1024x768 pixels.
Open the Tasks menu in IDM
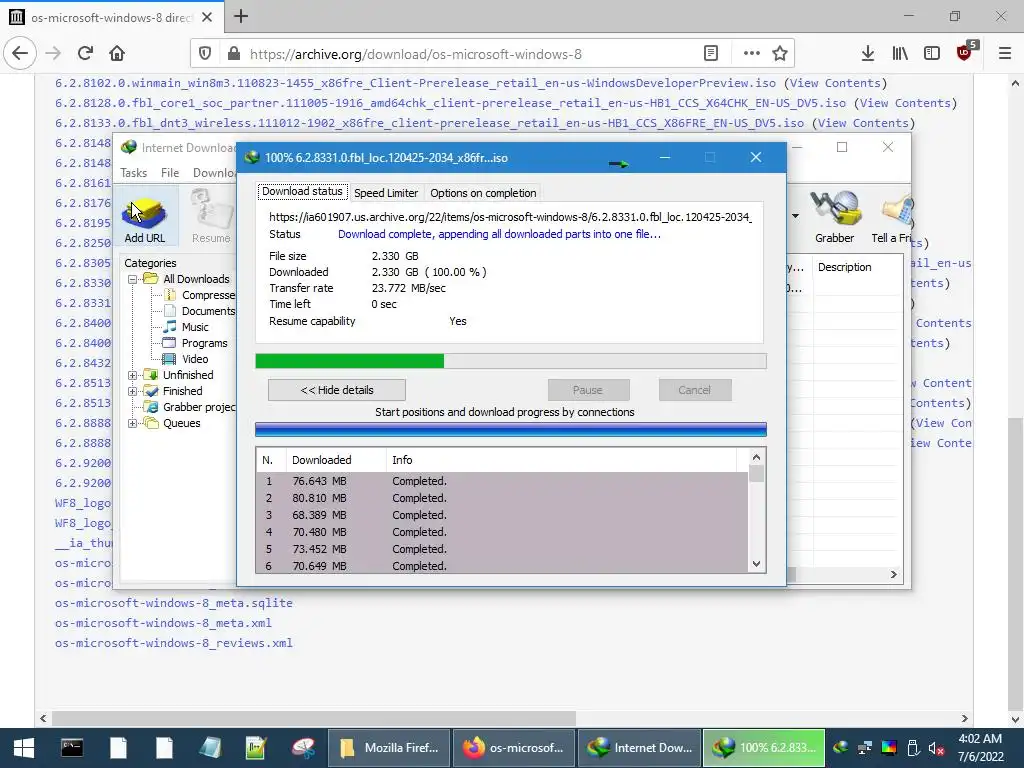133,172
